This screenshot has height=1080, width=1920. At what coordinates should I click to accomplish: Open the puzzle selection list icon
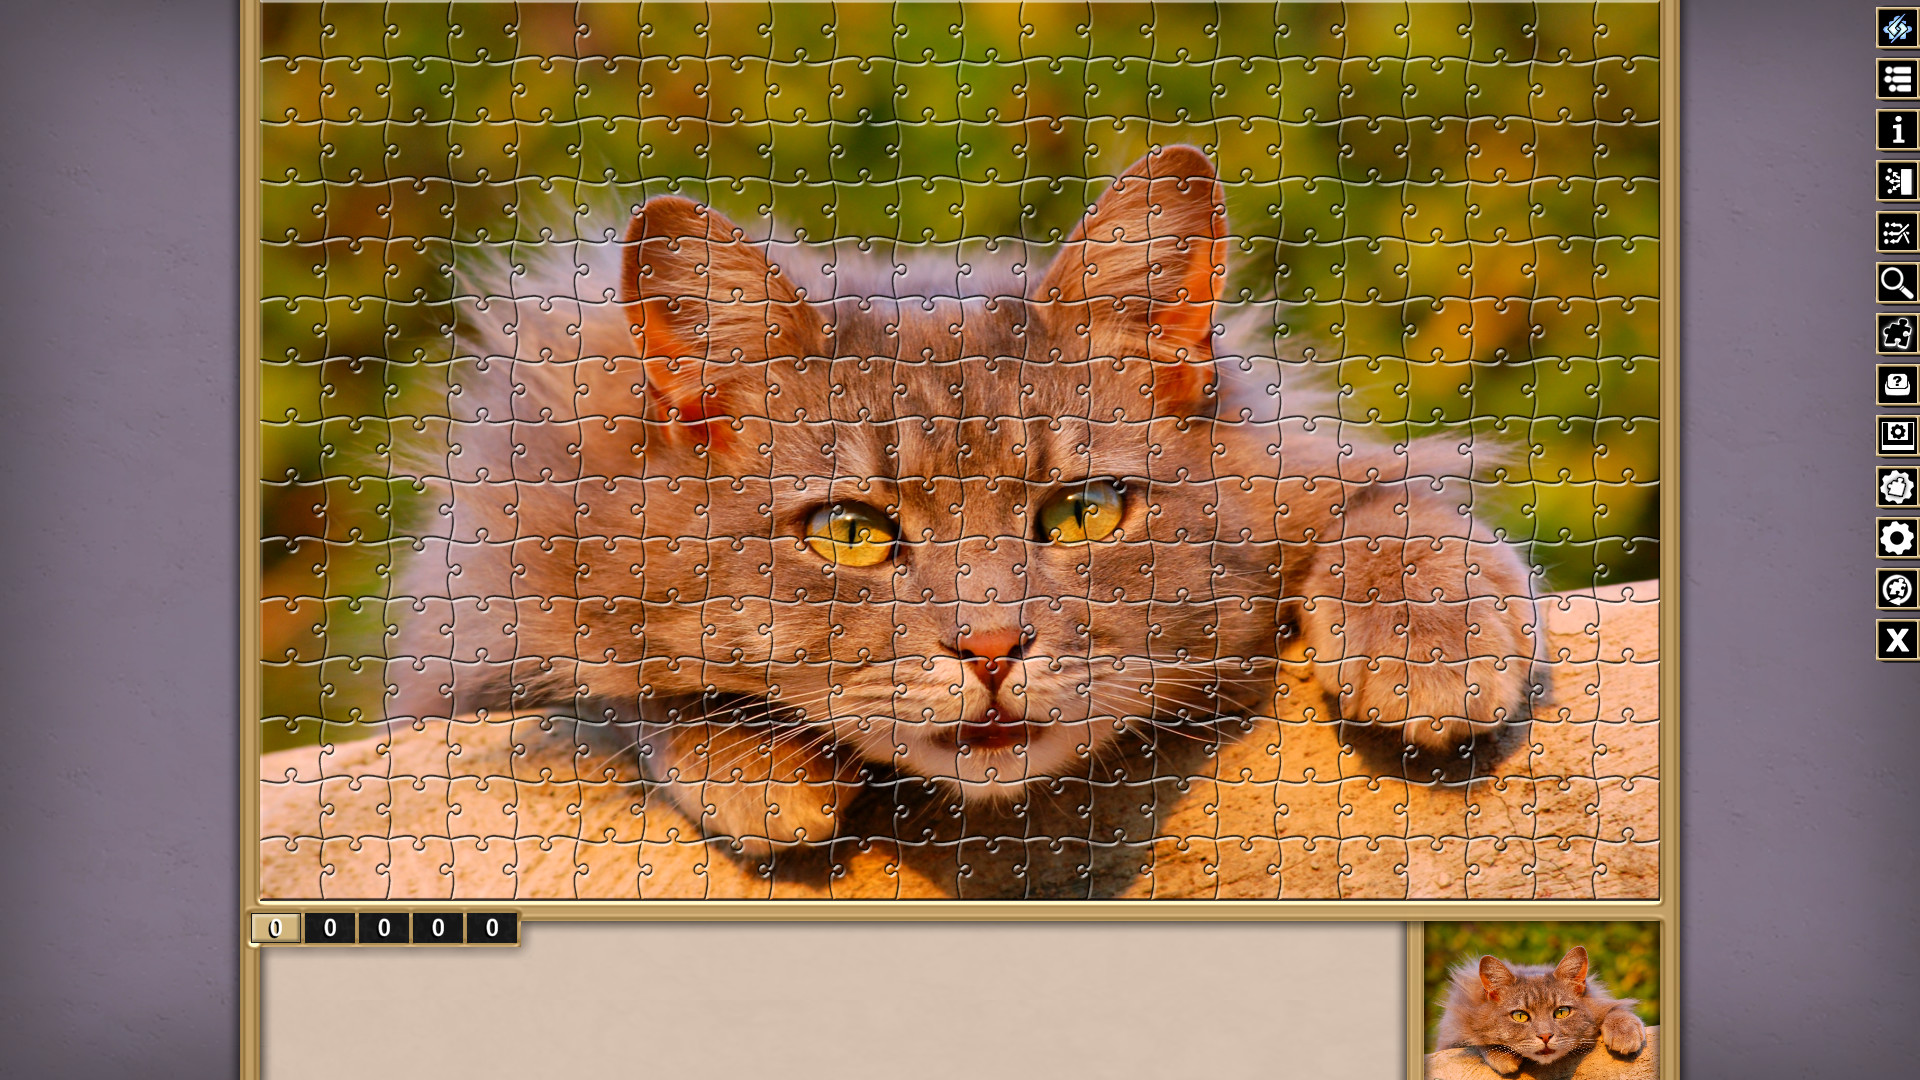[x=1896, y=79]
